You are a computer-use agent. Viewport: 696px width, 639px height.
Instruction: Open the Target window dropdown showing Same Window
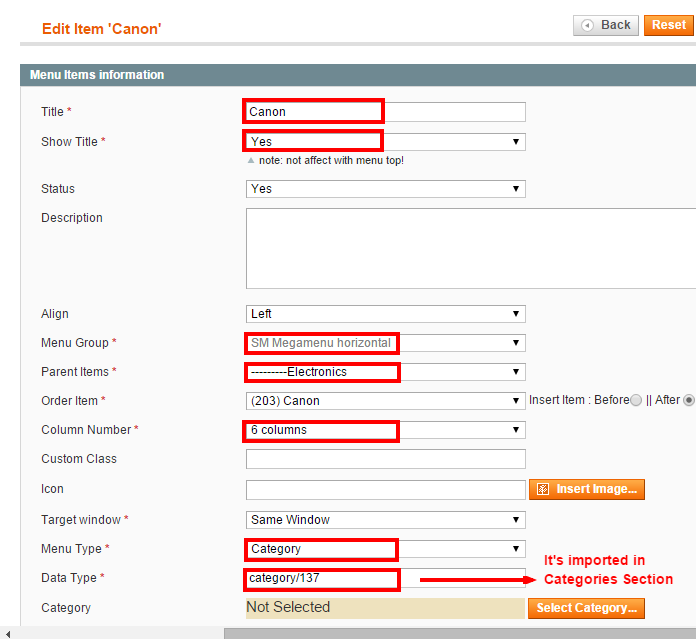click(x=386, y=520)
